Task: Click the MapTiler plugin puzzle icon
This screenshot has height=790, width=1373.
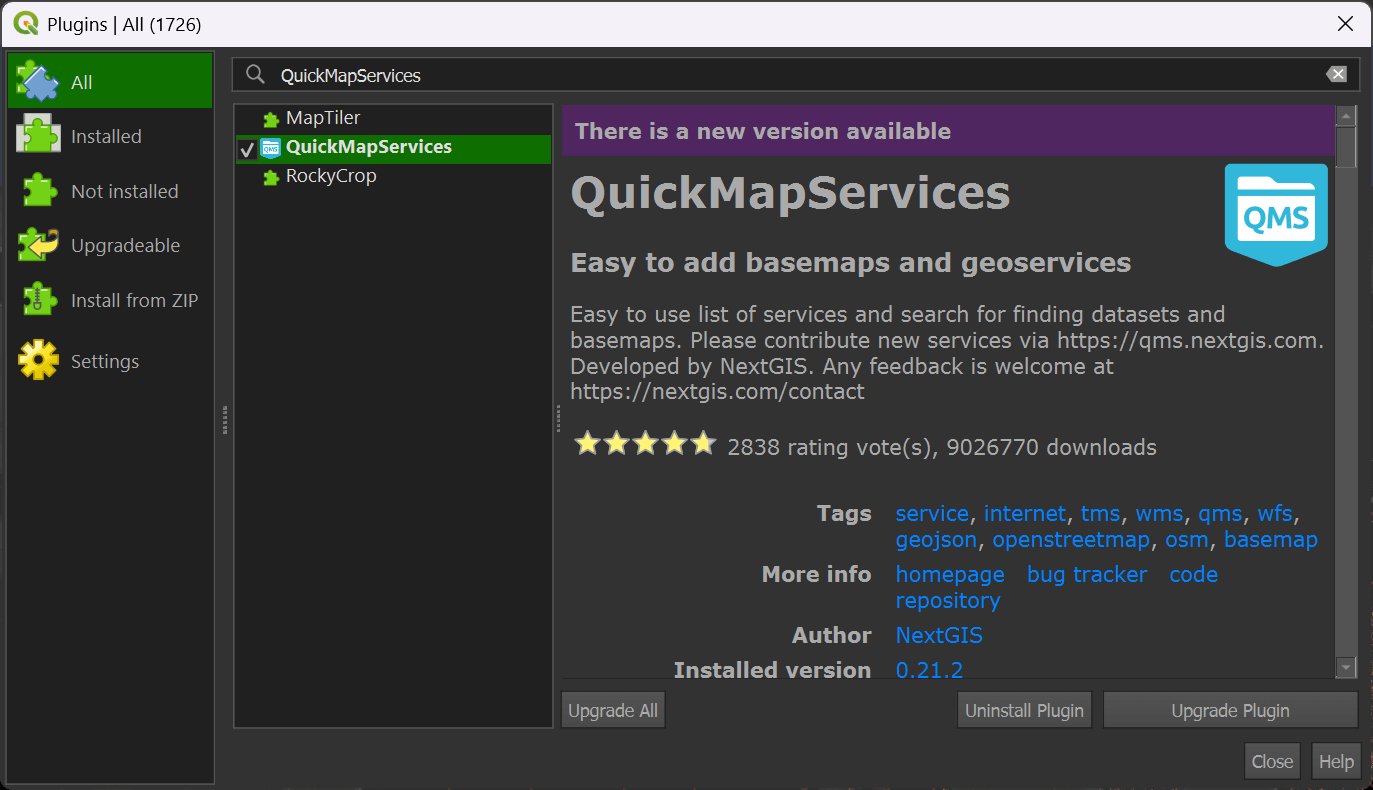Action: point(270,119)
